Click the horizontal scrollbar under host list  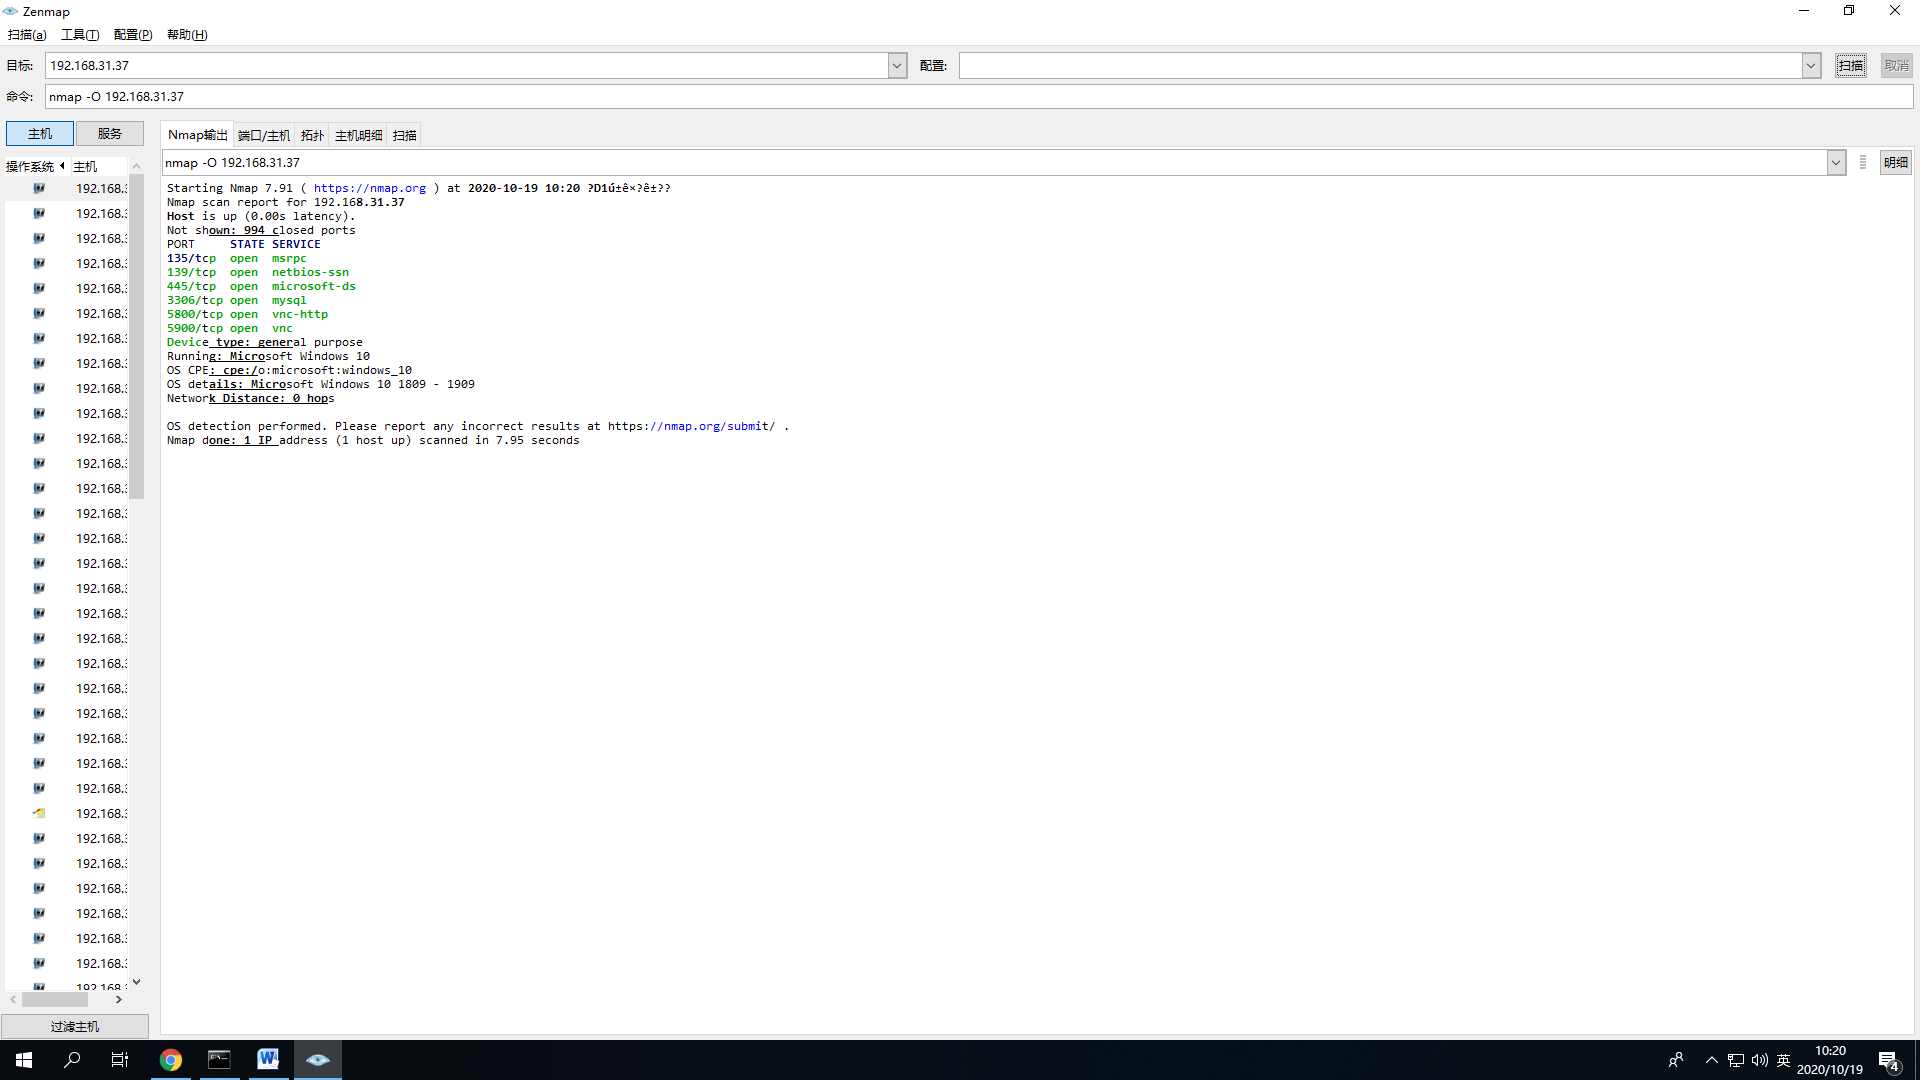point(55,999)
